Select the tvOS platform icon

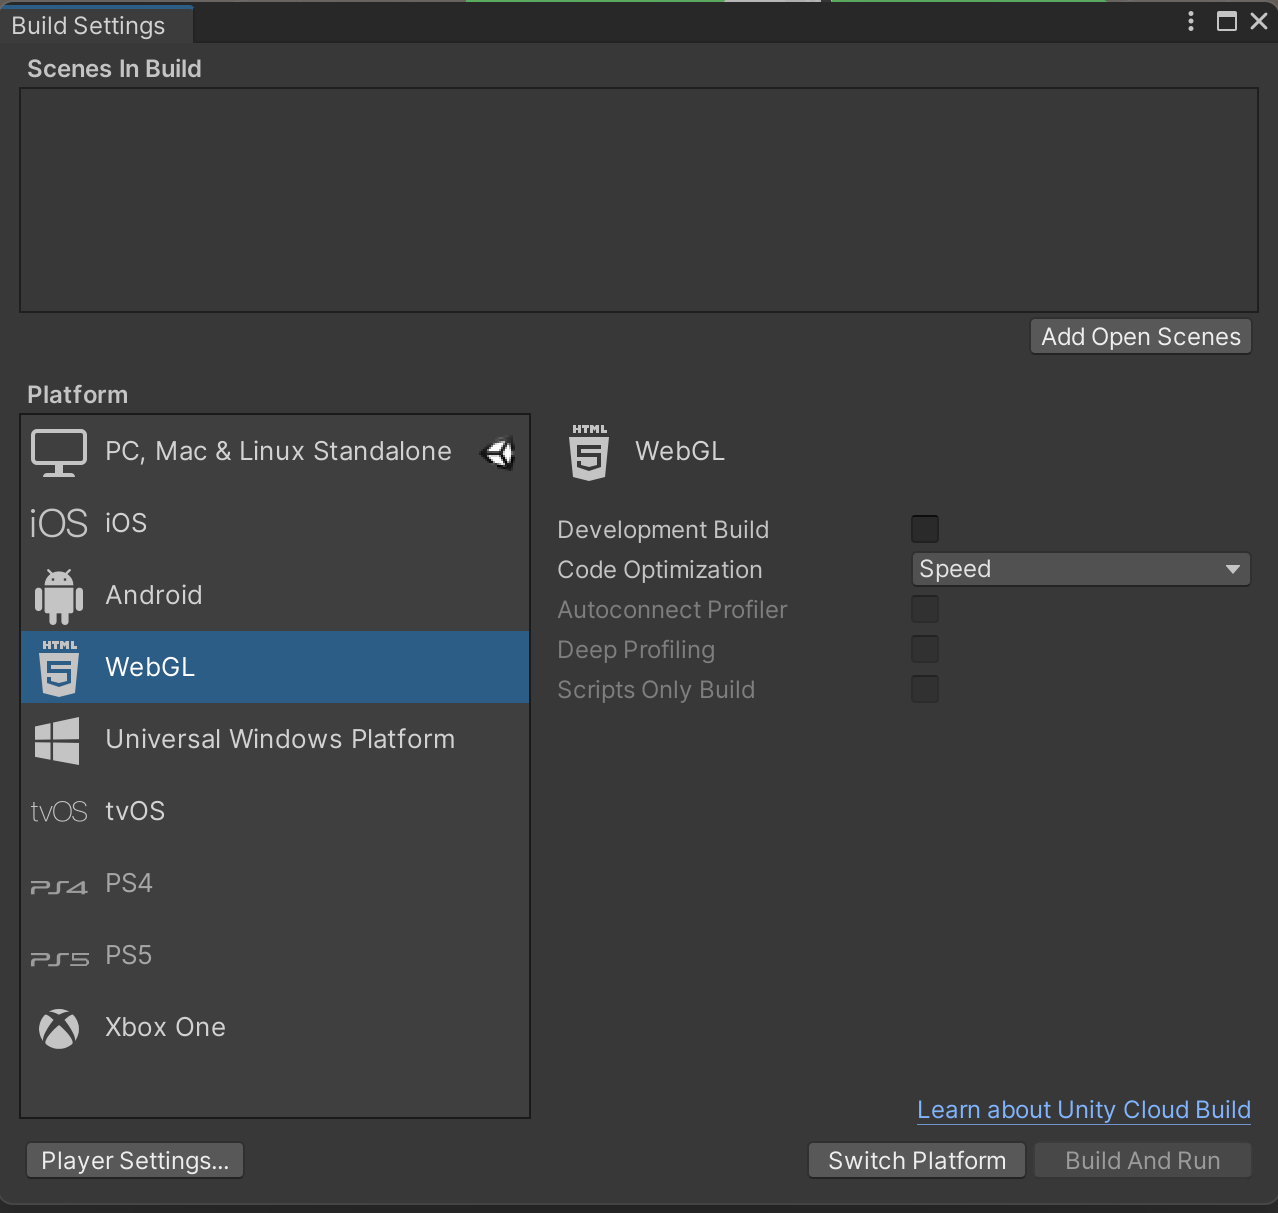click(59, 812)
